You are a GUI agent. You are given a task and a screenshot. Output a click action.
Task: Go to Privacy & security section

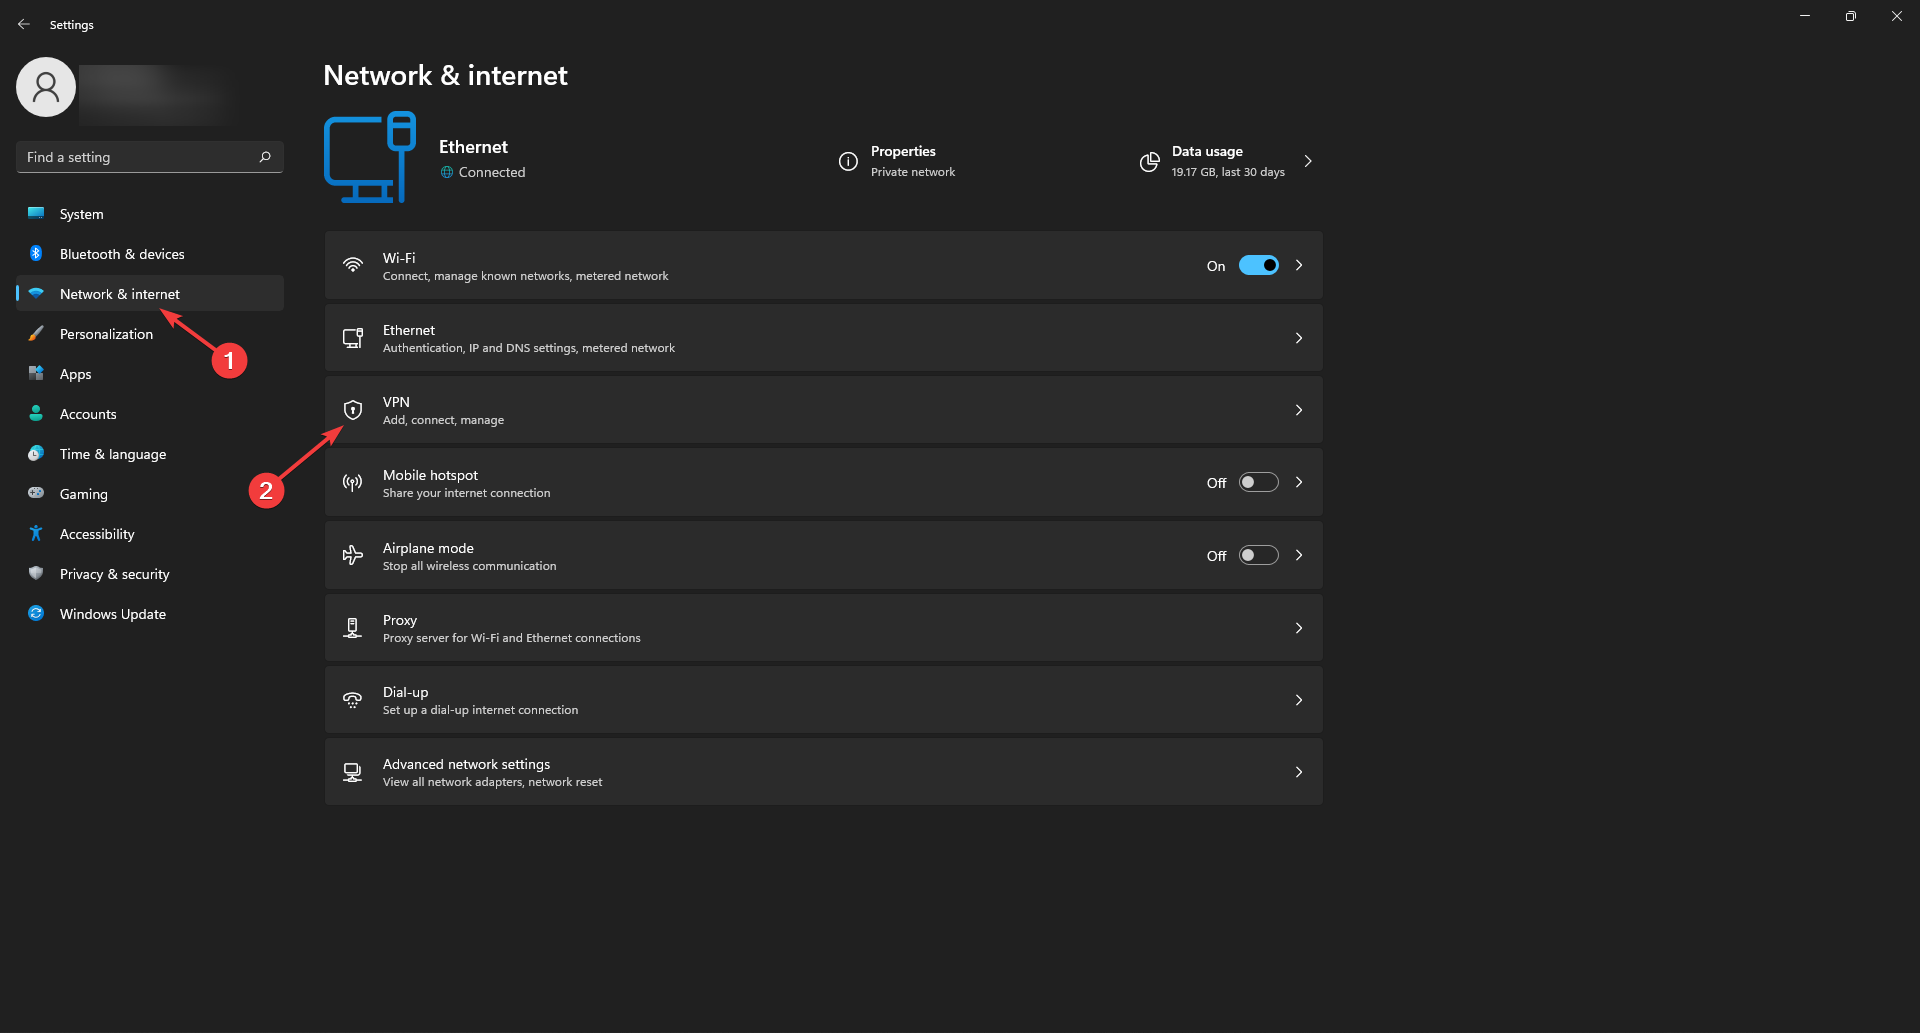pos(150,574)
